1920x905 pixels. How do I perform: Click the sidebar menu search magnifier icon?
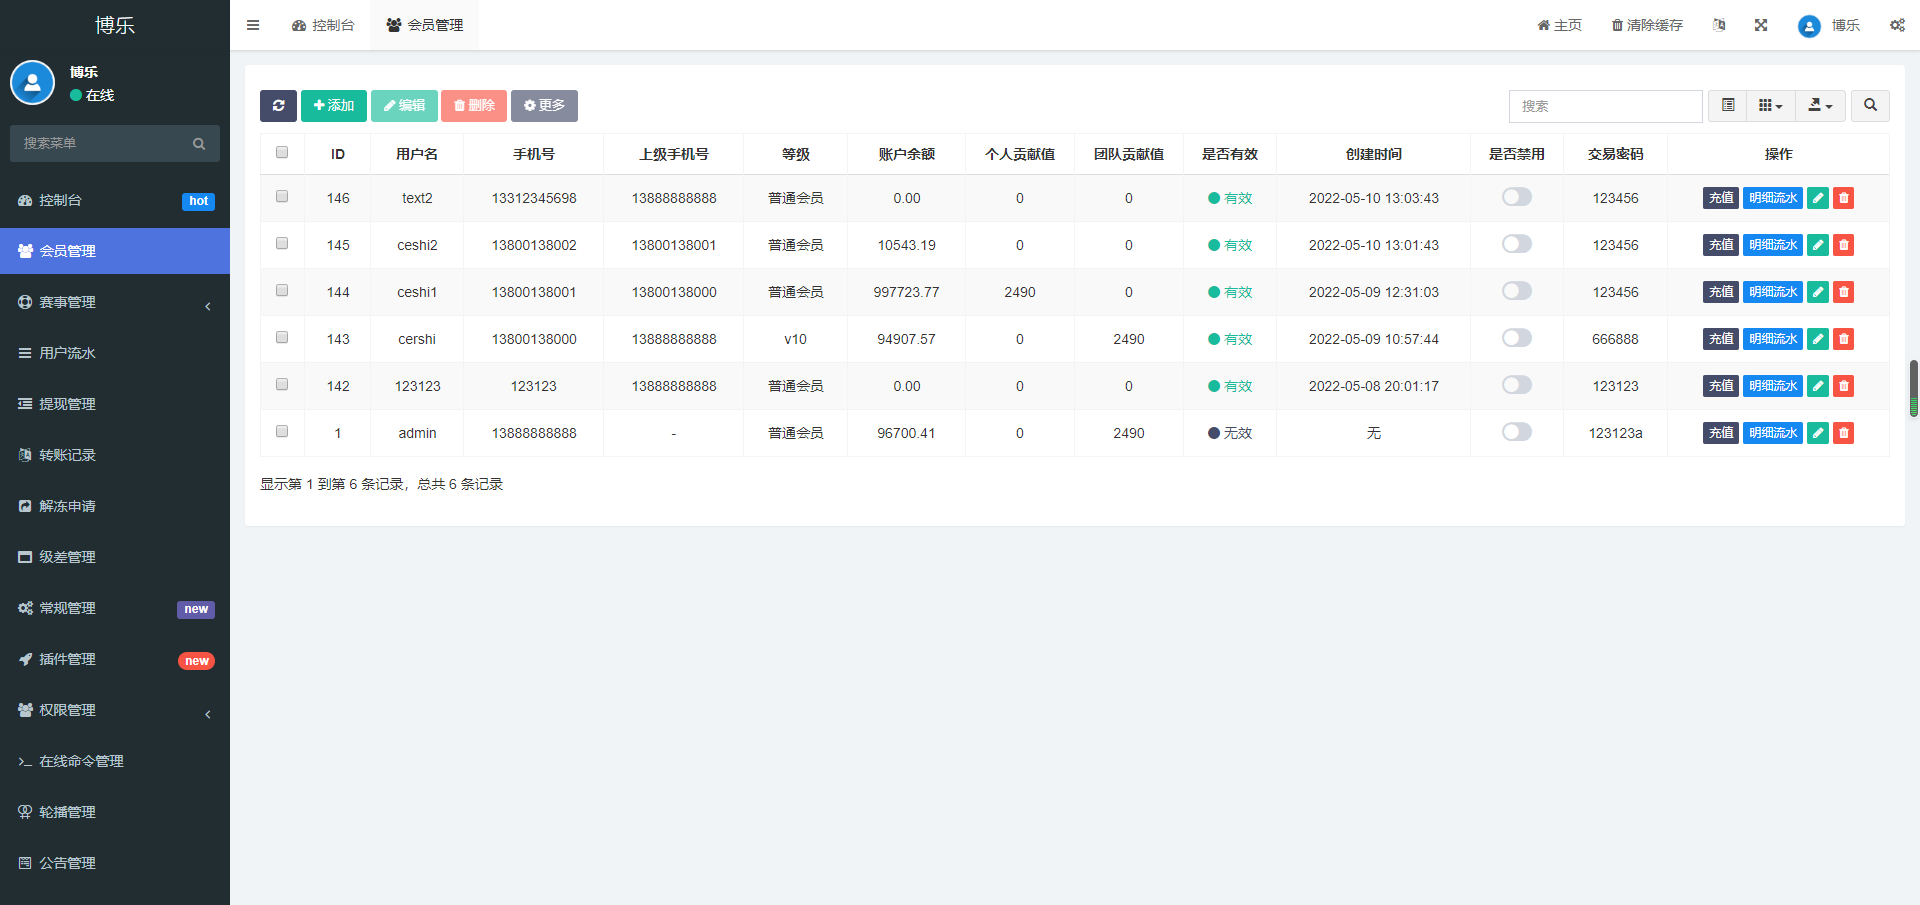[x=199, y=144]
